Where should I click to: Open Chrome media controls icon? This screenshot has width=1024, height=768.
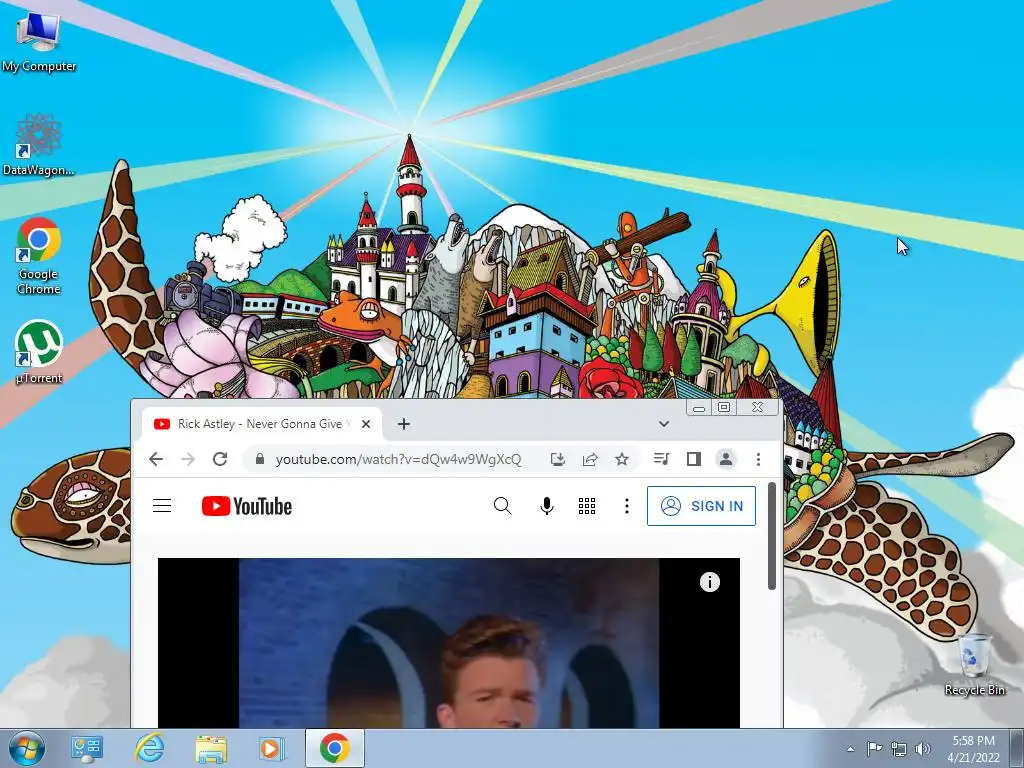[662, 459]
